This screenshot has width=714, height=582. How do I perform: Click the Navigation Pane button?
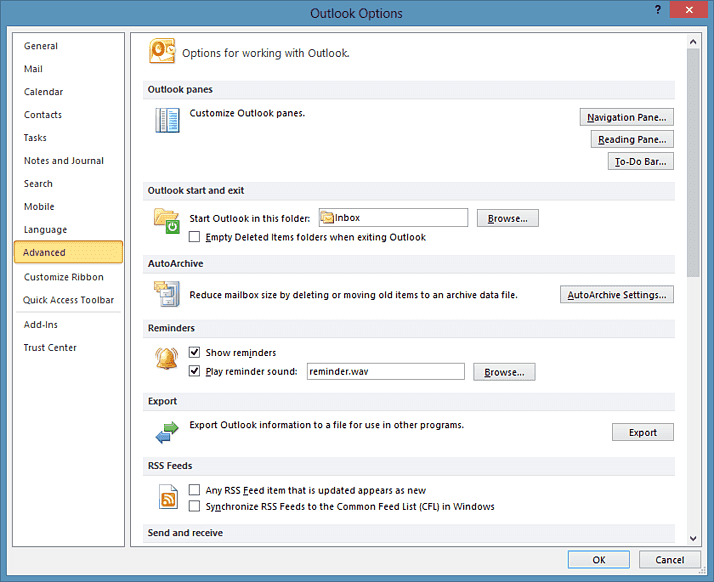627,117
